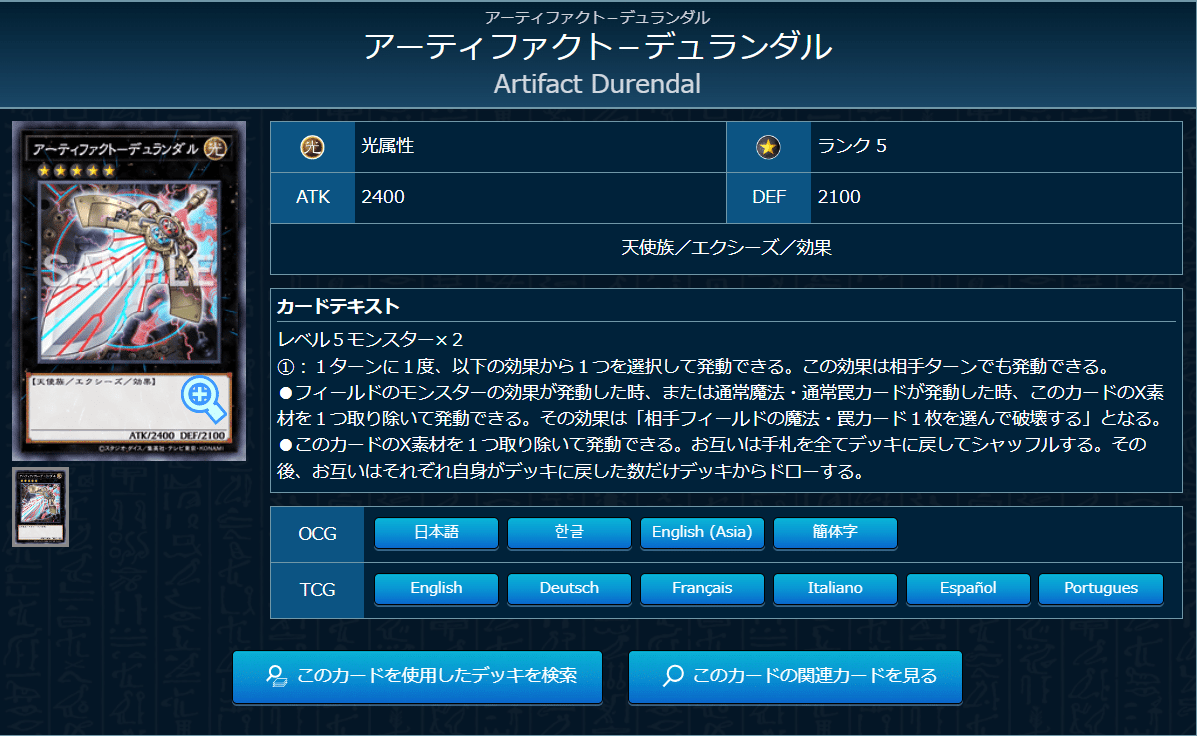1197x736 pixels.
Task: Pick the Français language button
Action: click(x=702, y=589)
